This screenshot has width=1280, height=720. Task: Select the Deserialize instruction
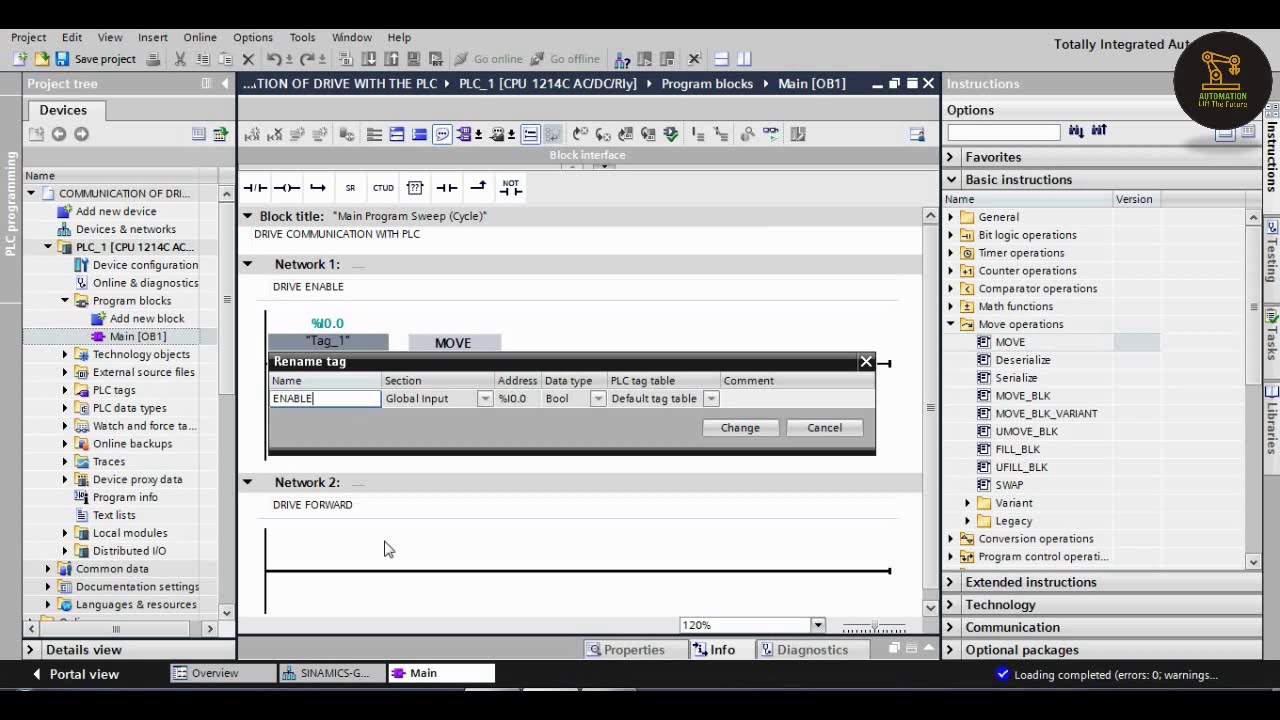pos(1022,360)
